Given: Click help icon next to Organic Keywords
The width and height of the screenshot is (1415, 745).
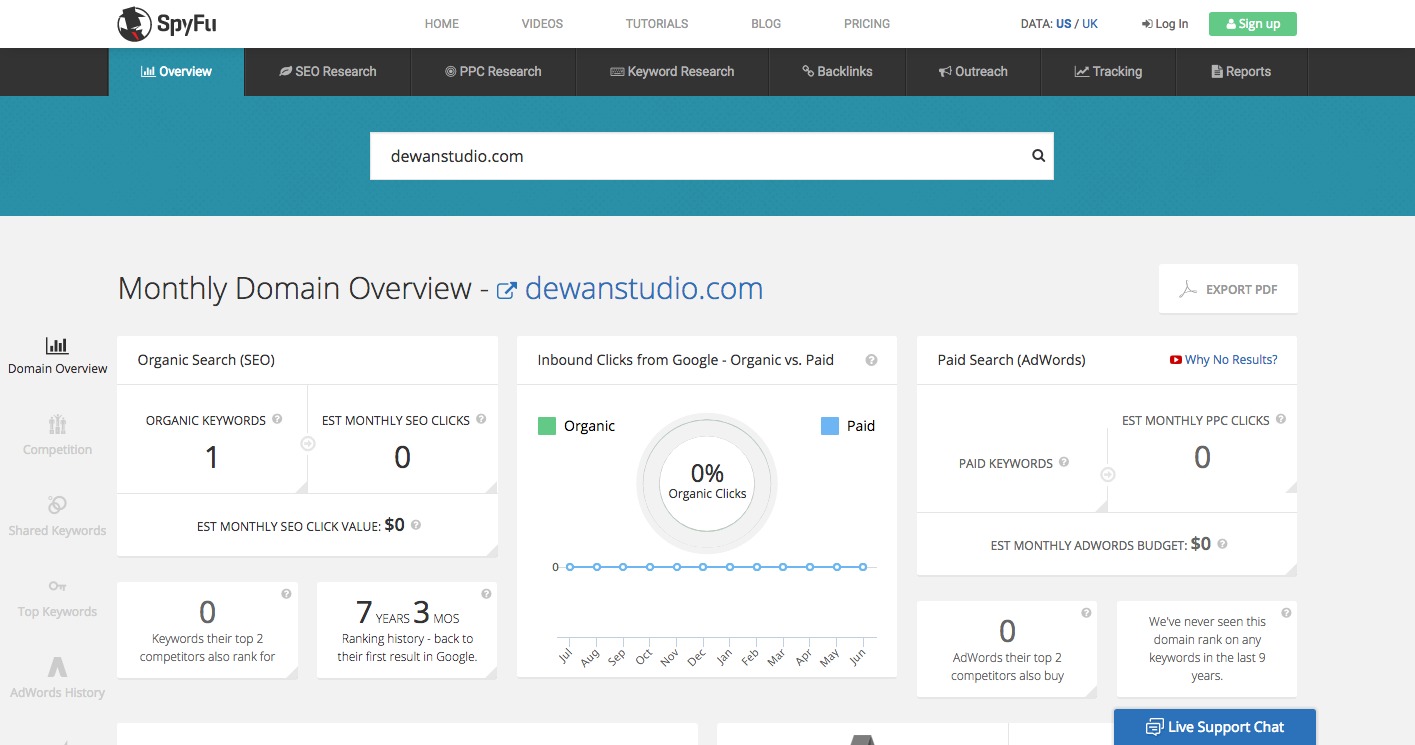Looking at the screenshot, I should tap(277, 420).
